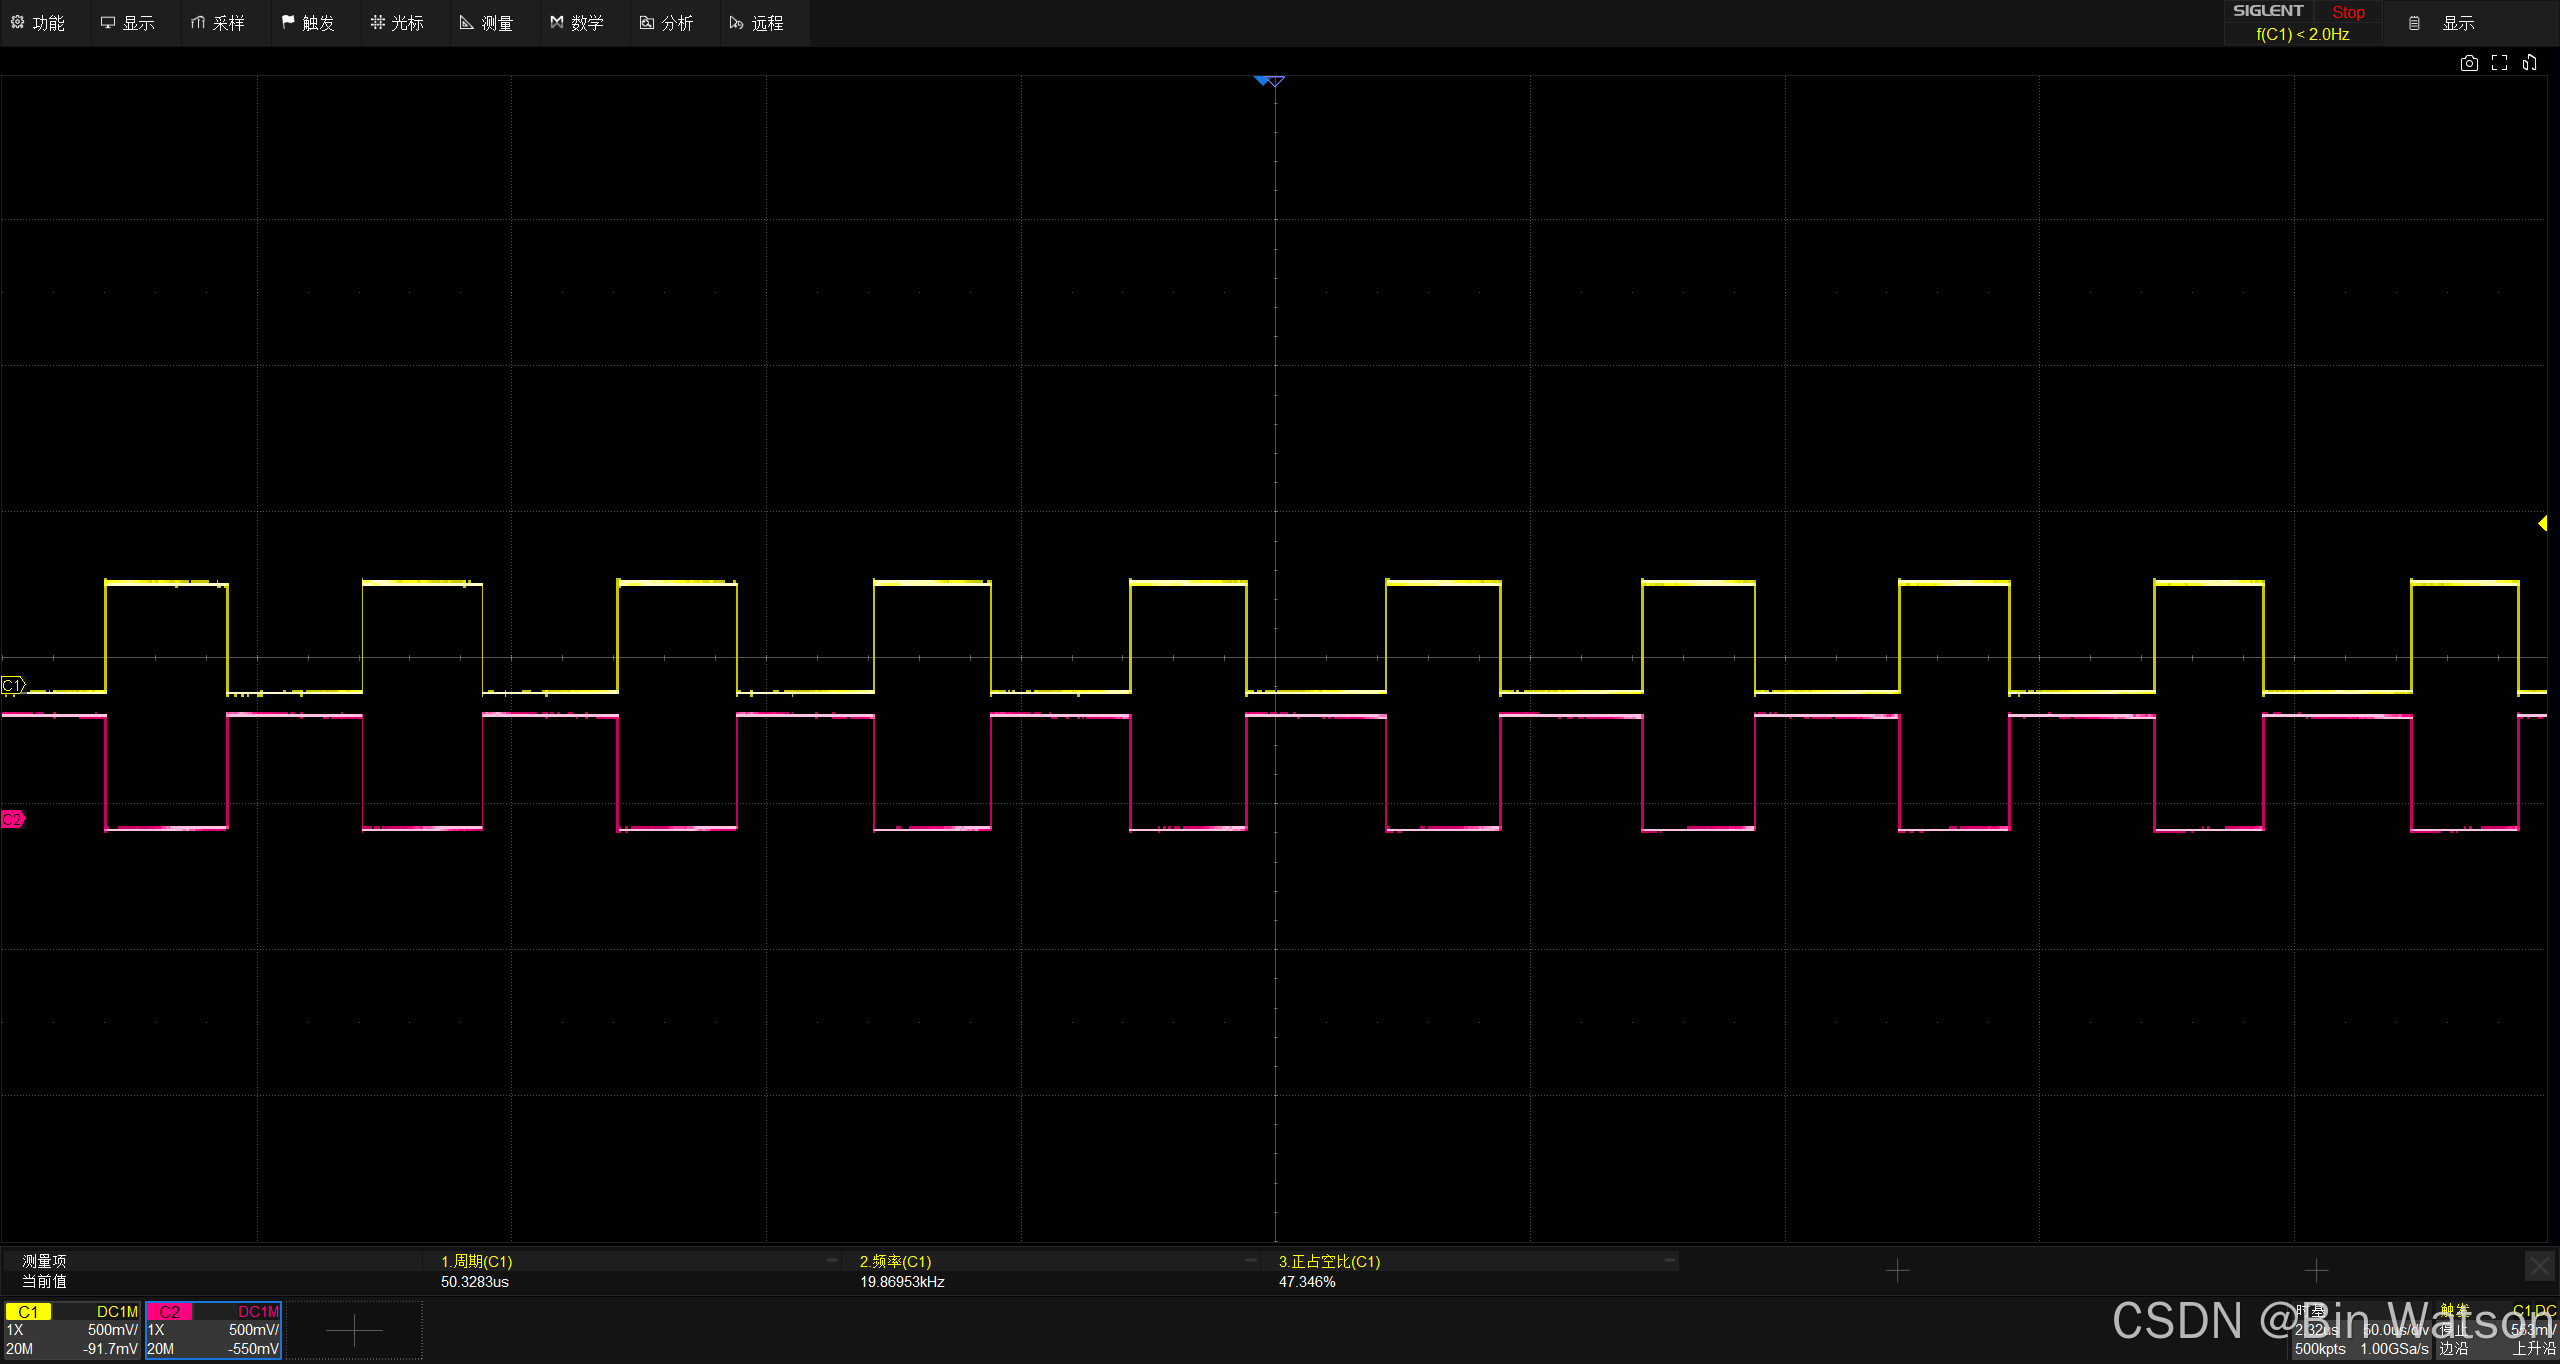The image size is (2560, 1364).
Task: Open the 触发 (Trigger) menu
Action: (x=308, y=23)
